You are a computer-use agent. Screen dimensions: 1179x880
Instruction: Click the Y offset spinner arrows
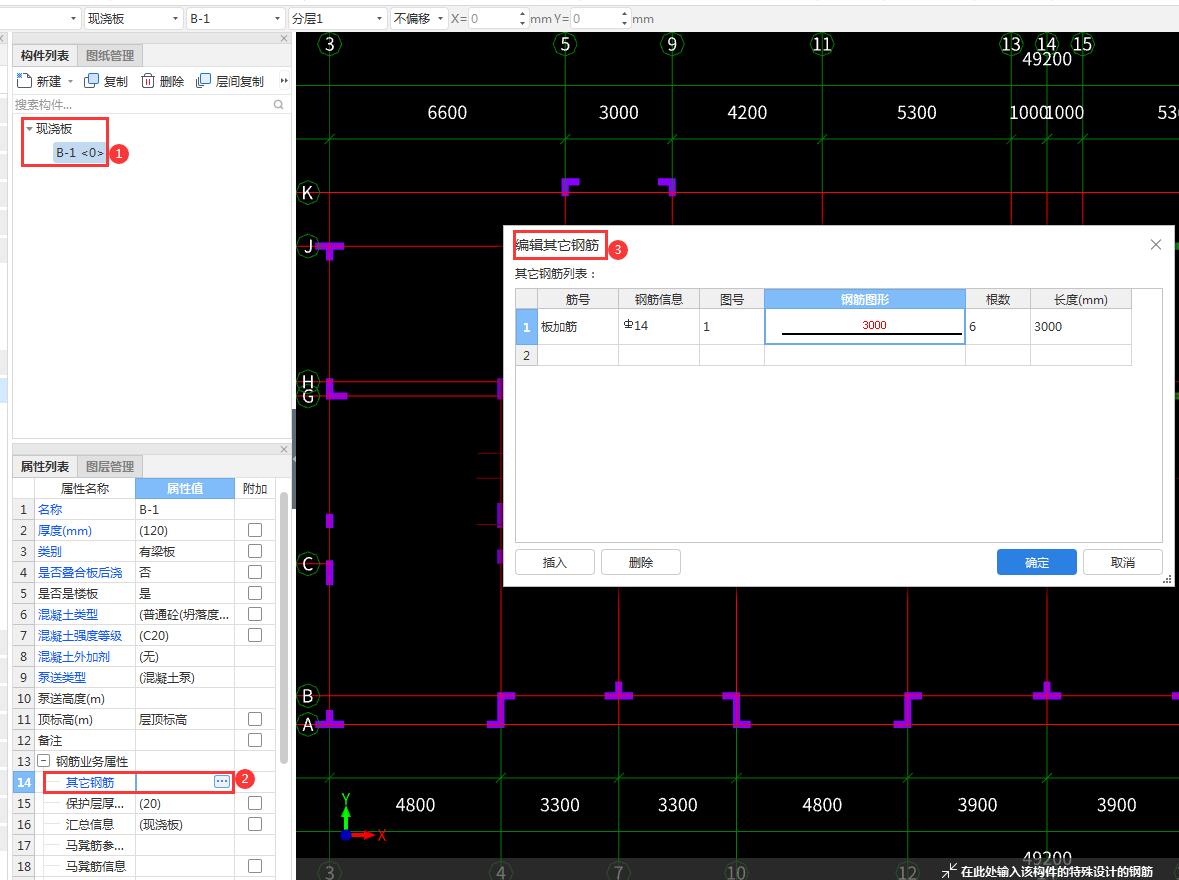click(625, 18)
